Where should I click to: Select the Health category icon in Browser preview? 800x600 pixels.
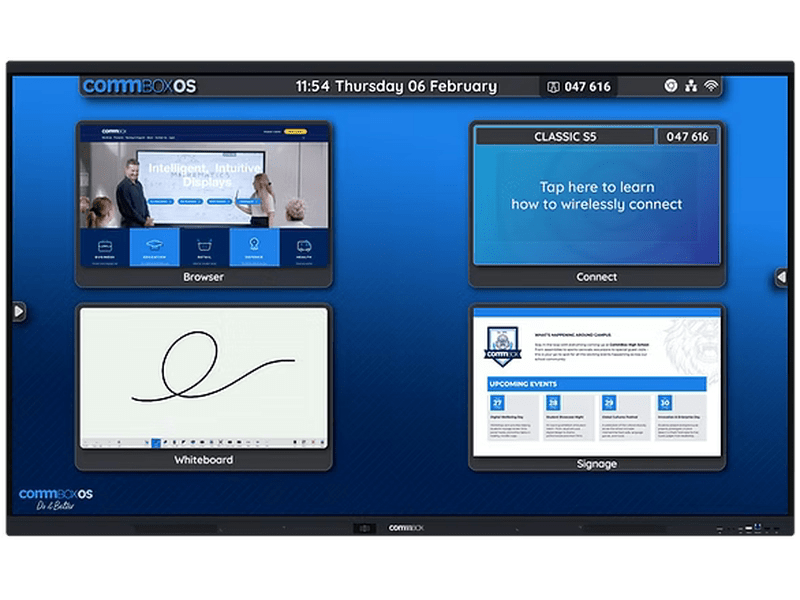[303, 246]
